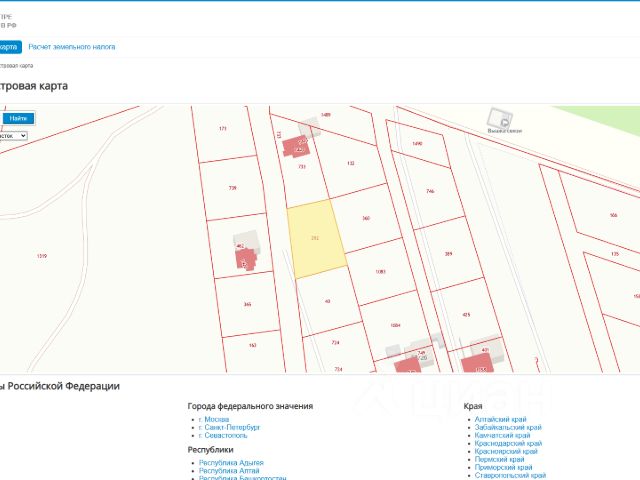Select parcel 1489 on the map

click(326, 115)
